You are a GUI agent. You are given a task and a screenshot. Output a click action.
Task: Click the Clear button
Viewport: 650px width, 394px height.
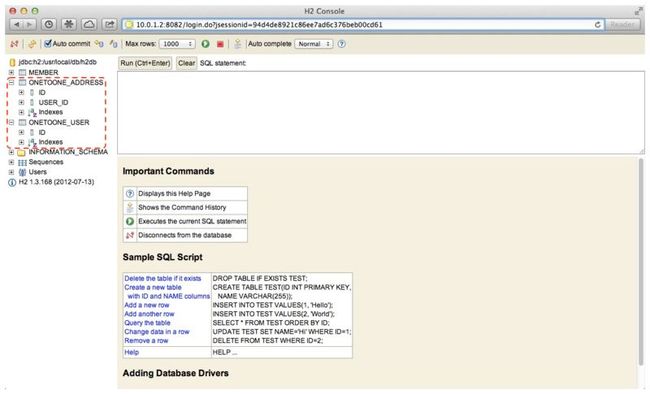click(186, 63)
